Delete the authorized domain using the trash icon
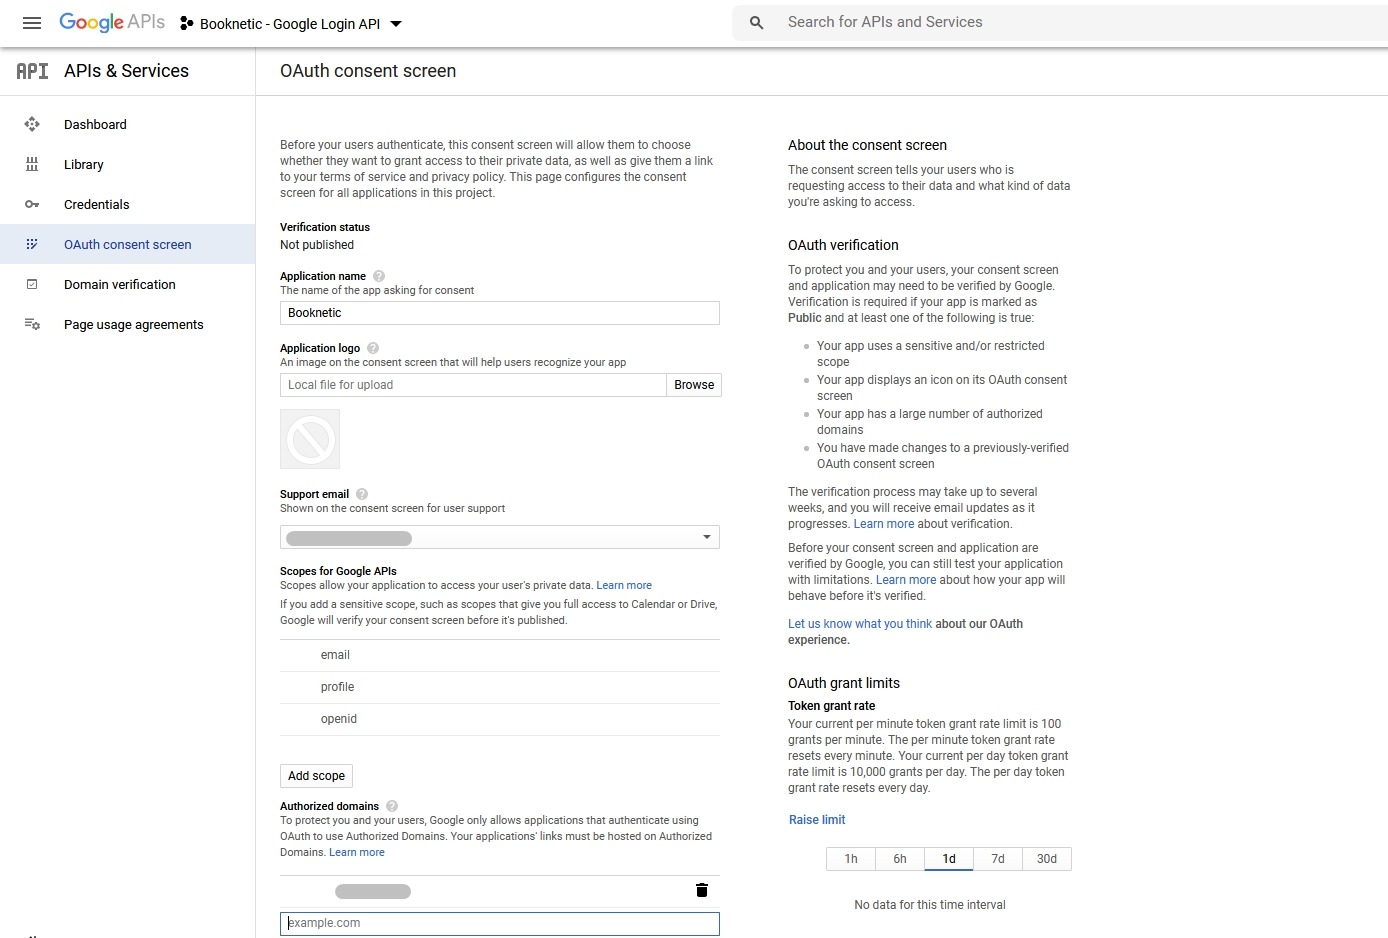This screenshot has height=938, width=1388. click(701, 889)
